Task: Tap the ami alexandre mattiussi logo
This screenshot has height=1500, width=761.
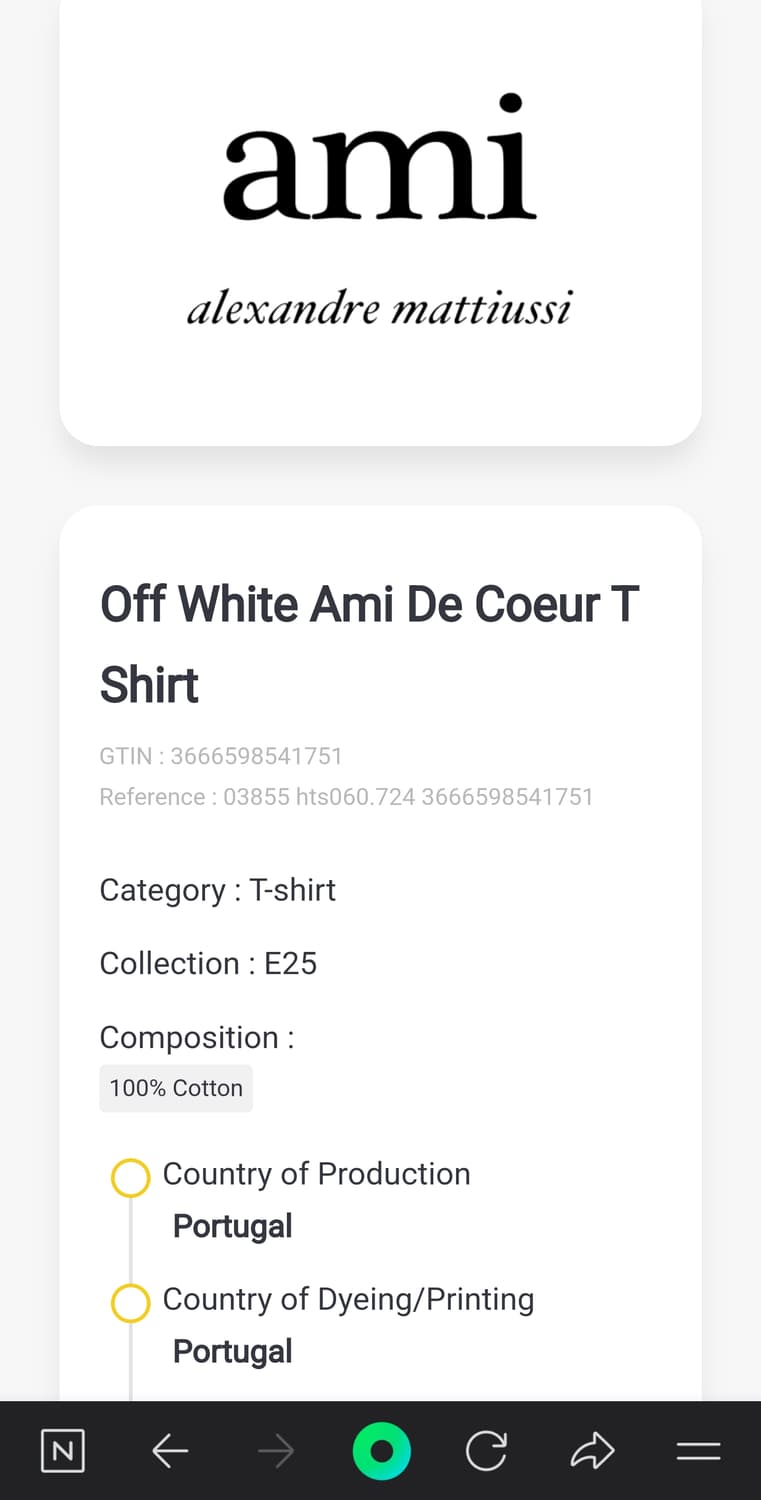Action: (x=380, y=210)
